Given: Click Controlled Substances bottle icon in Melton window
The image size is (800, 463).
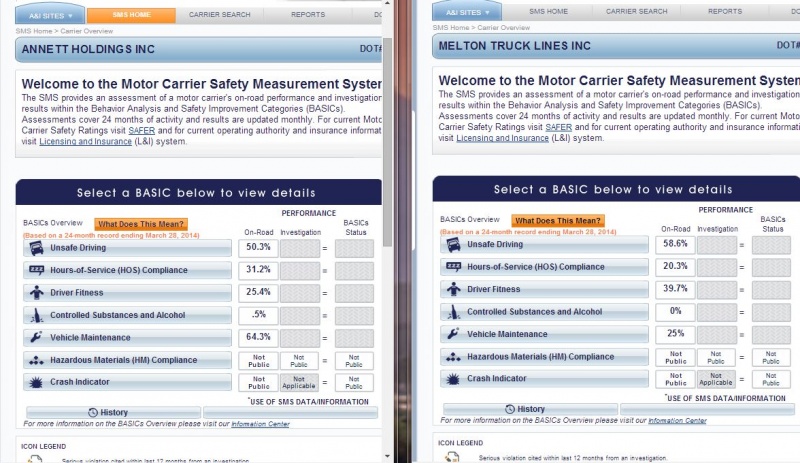Looking at the screenshot, I should click(454, 312).
